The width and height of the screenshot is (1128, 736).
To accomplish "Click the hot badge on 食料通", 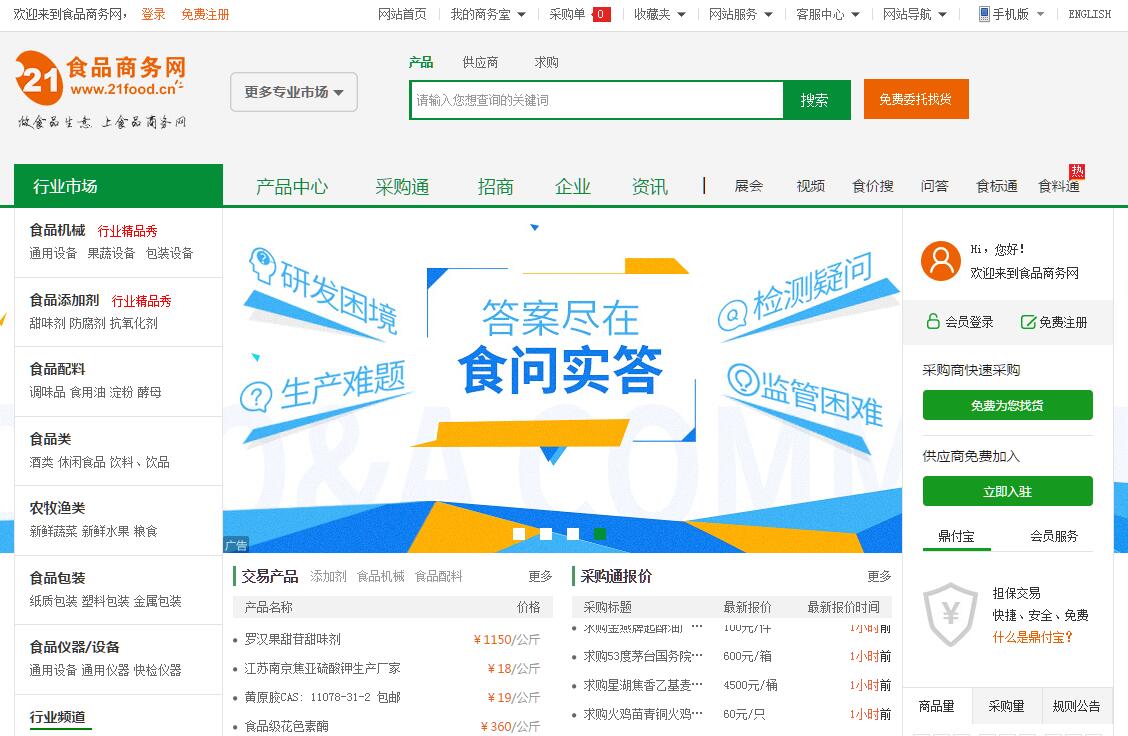I will pyautogui.click(x=1077, y=171).
